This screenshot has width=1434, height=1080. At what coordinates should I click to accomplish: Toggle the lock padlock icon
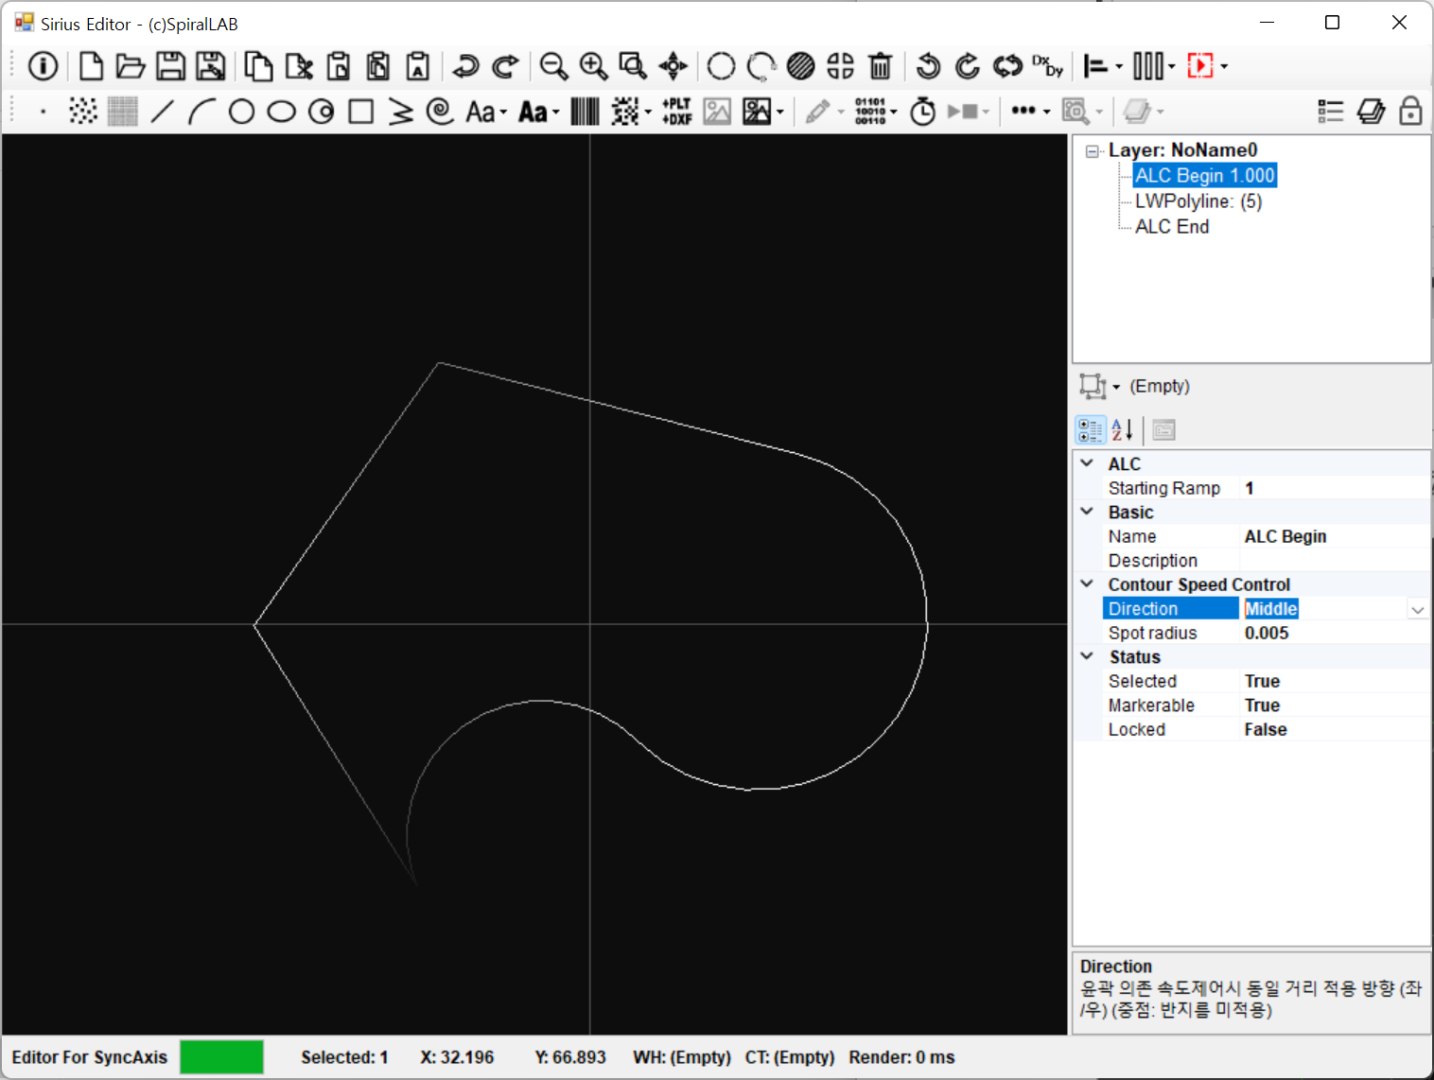coord(1410,111)
